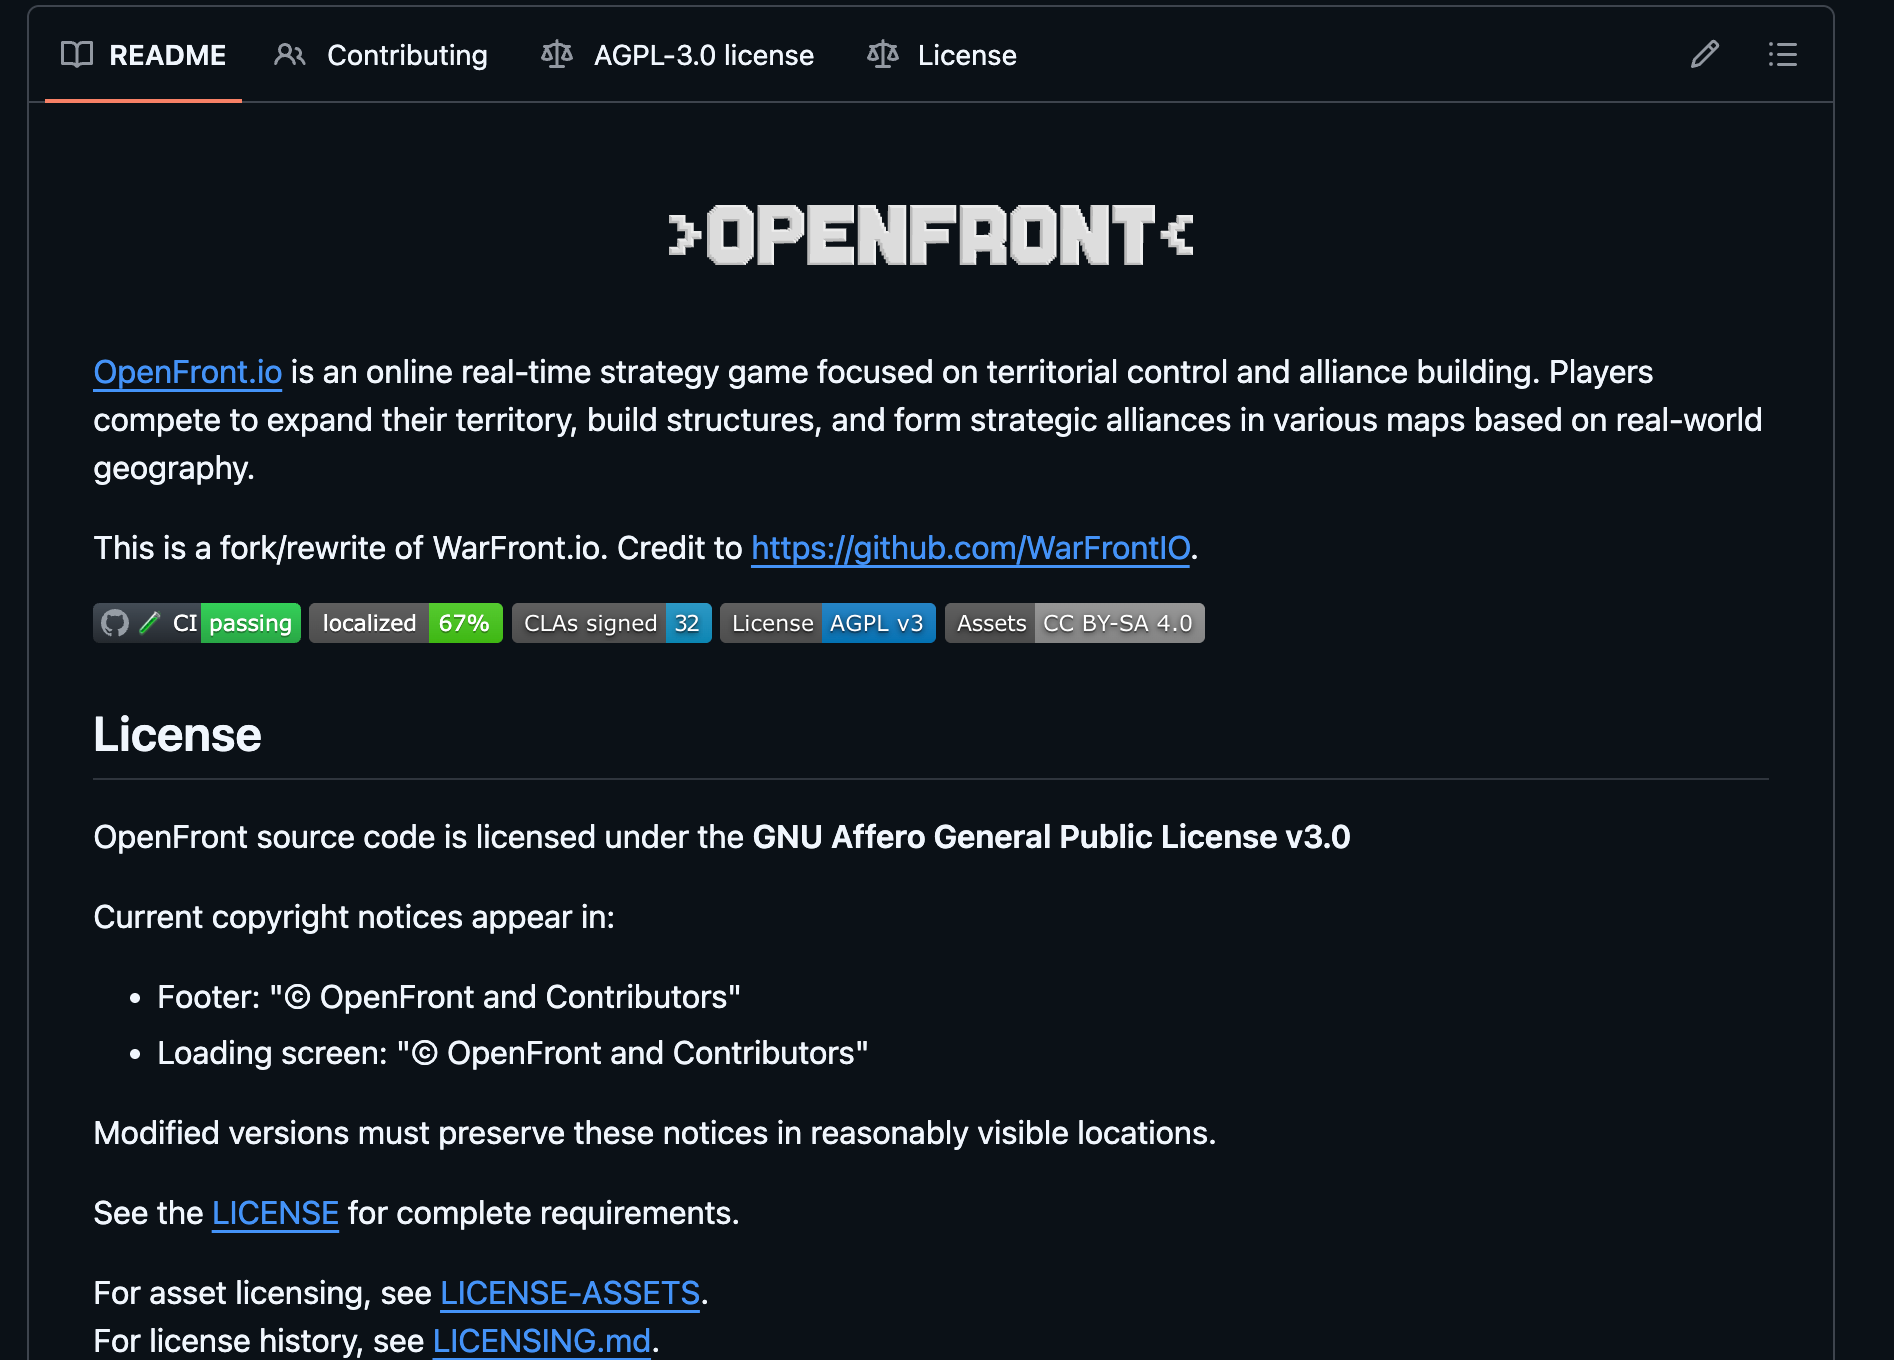The height and width of the screenshot is (1360, 1894).
Task: Open the Assets CC BY-SA 4.0 badge
Action: (x=1075, y=623)
